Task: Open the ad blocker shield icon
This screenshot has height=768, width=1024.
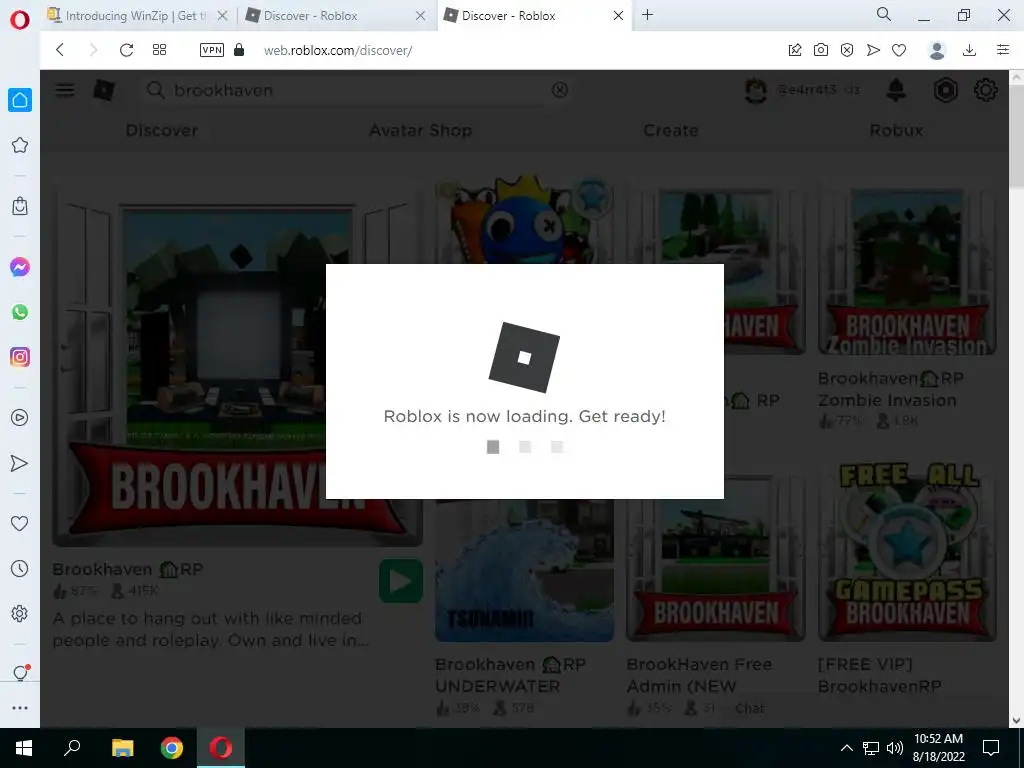Action: 847,50
